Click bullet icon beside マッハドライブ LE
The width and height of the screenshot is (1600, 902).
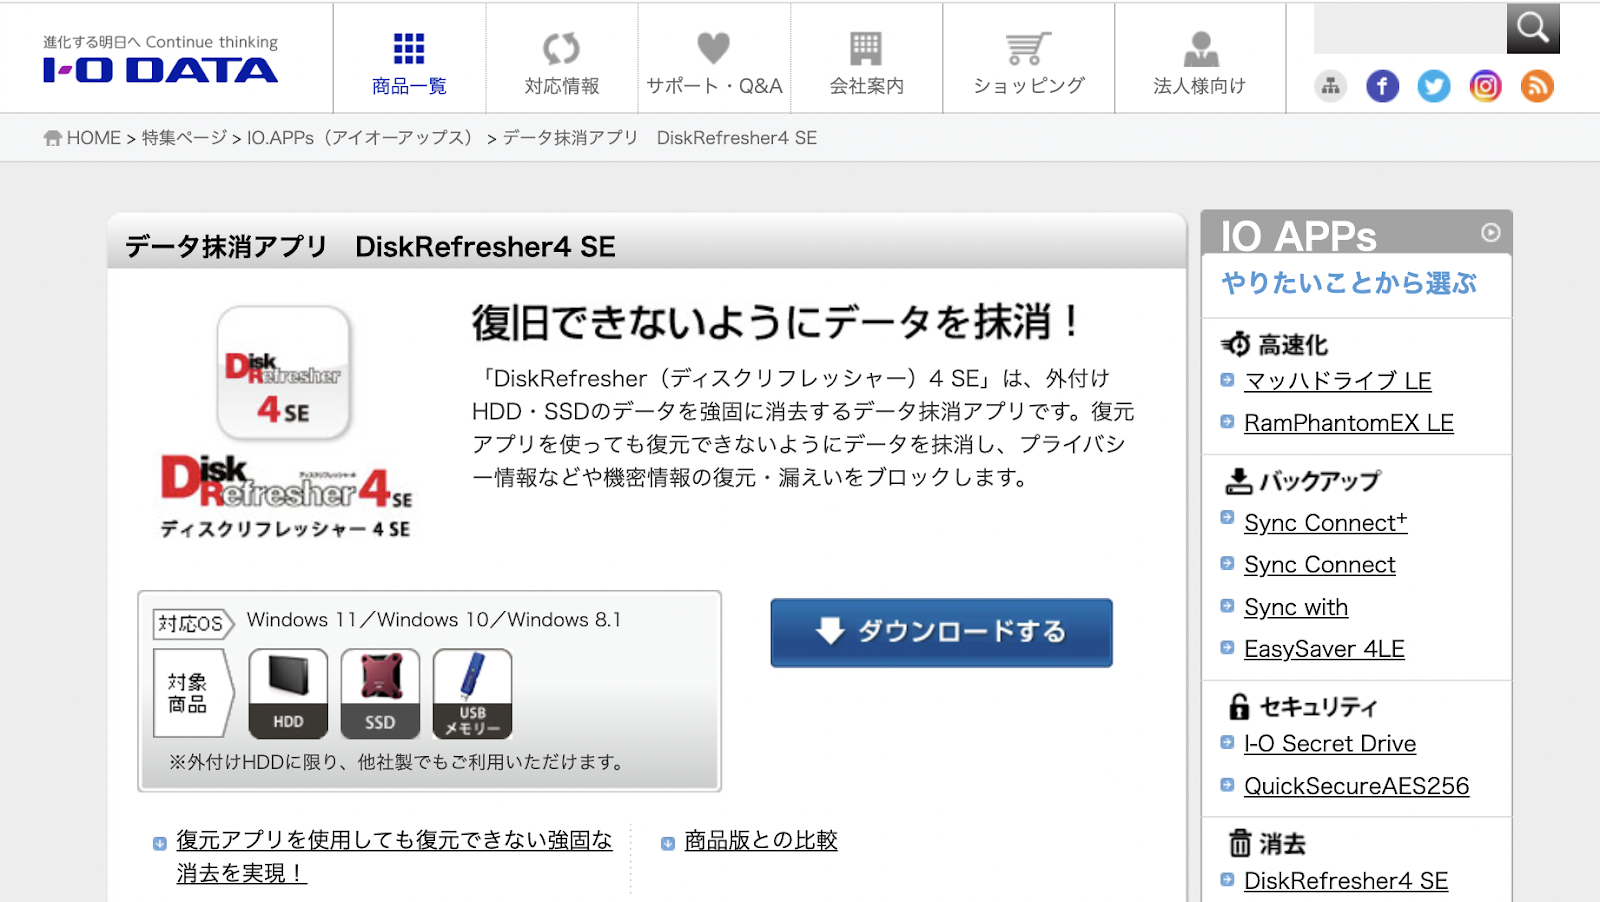point(1227,380)
